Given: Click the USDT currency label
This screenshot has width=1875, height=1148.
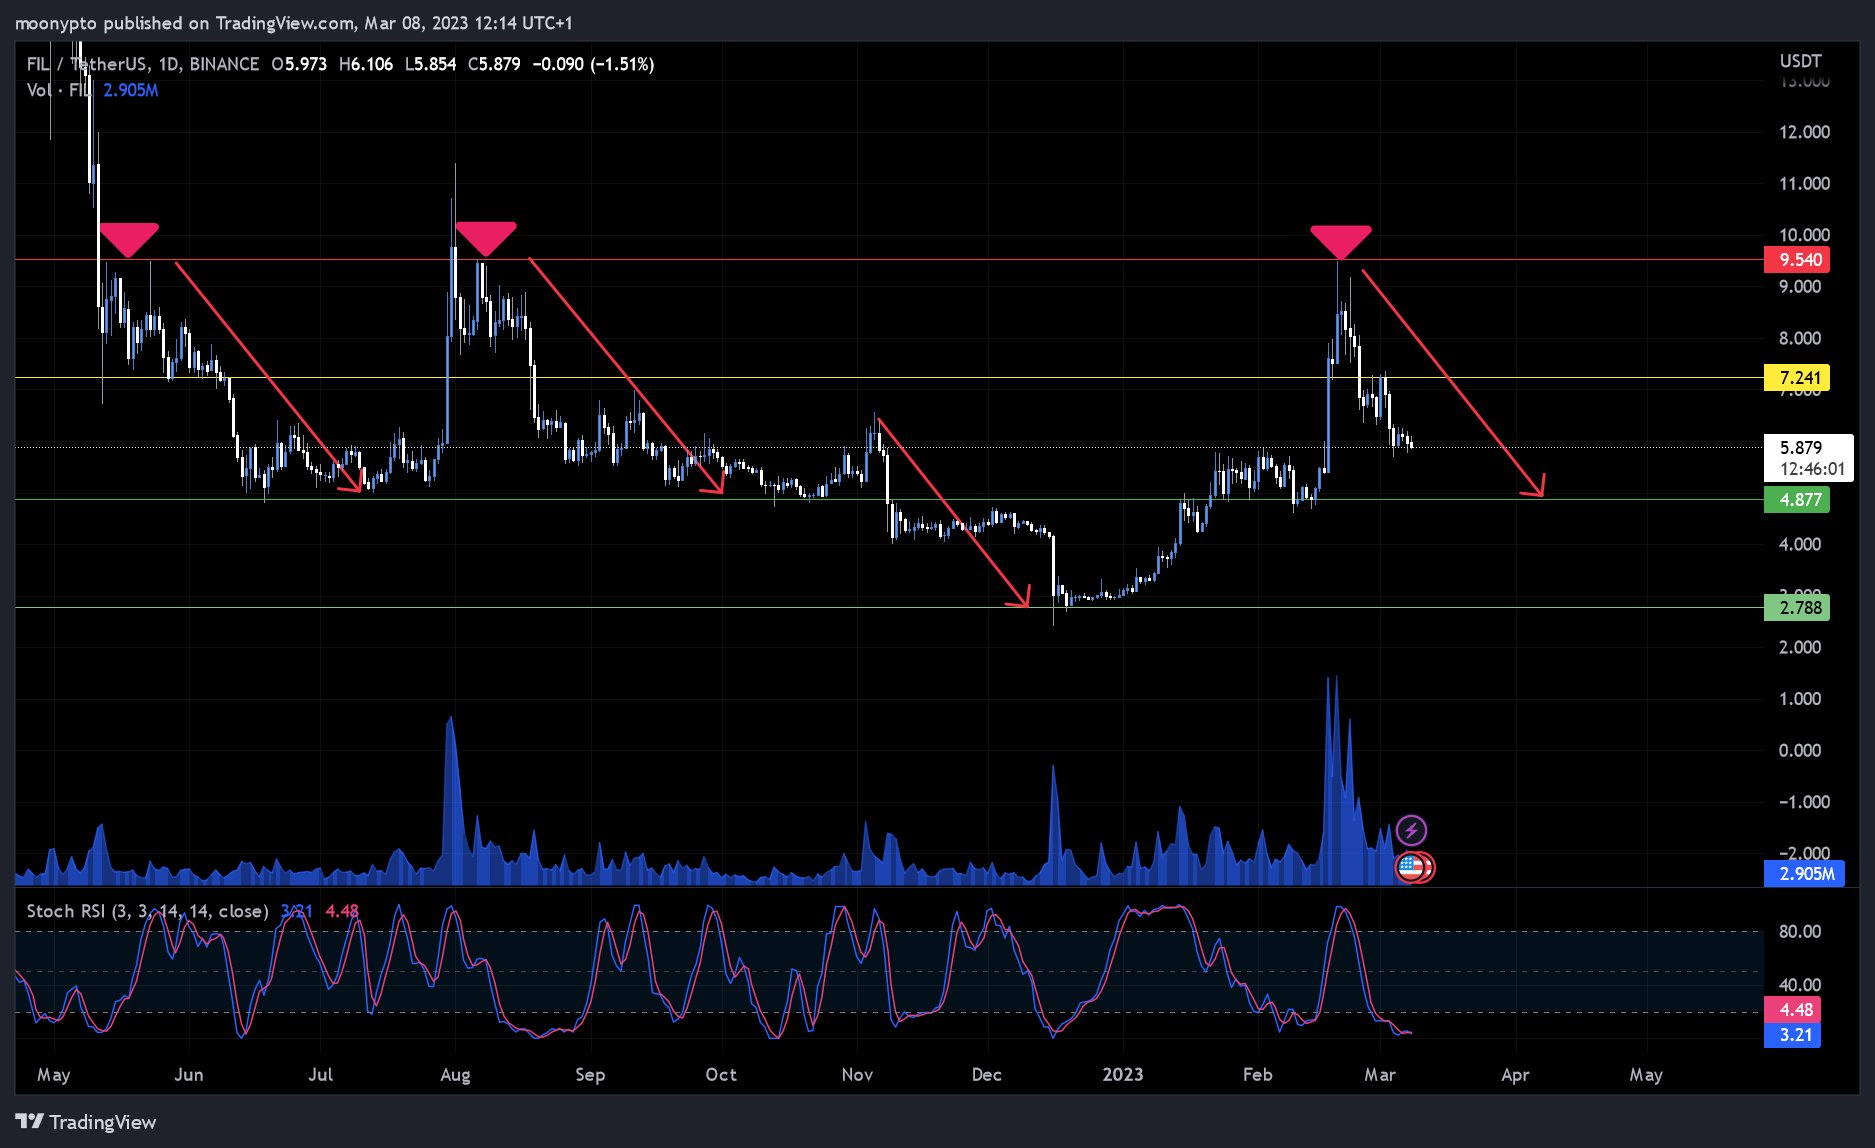Looking at the screenshot, I should 1800,61.
